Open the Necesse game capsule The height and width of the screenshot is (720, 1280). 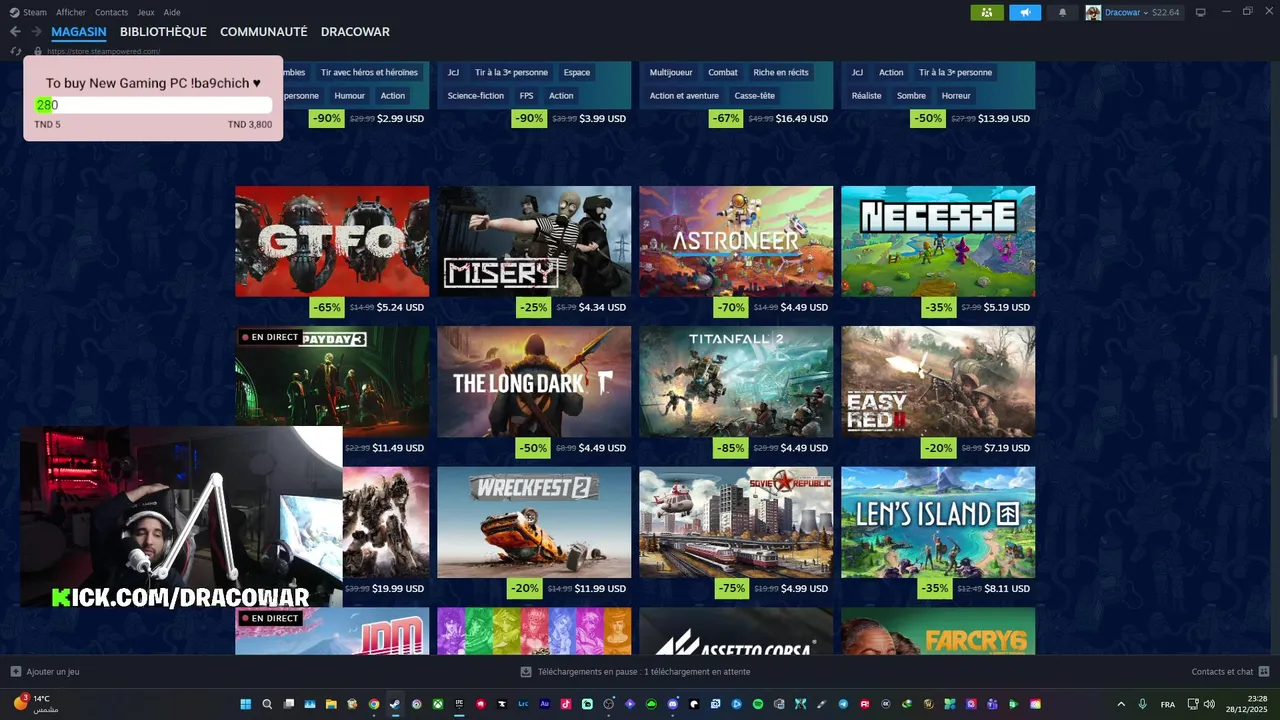(938, 241)
